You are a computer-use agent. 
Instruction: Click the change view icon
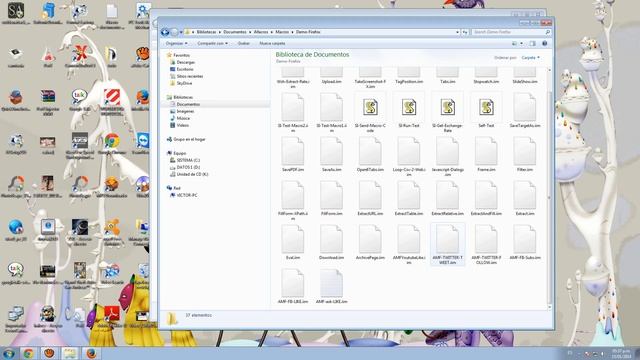515,43
